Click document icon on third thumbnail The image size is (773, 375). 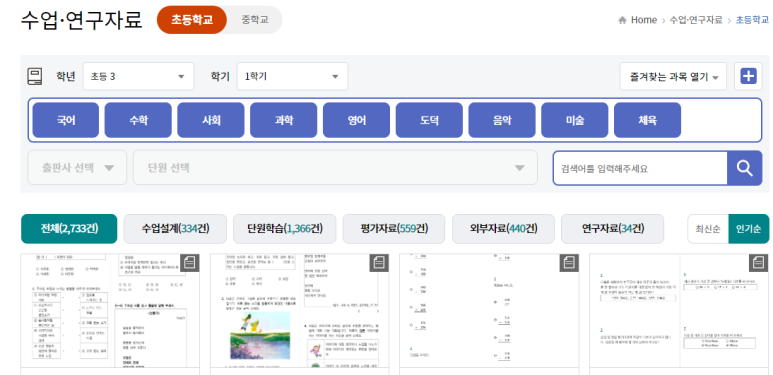click(569, 263)
